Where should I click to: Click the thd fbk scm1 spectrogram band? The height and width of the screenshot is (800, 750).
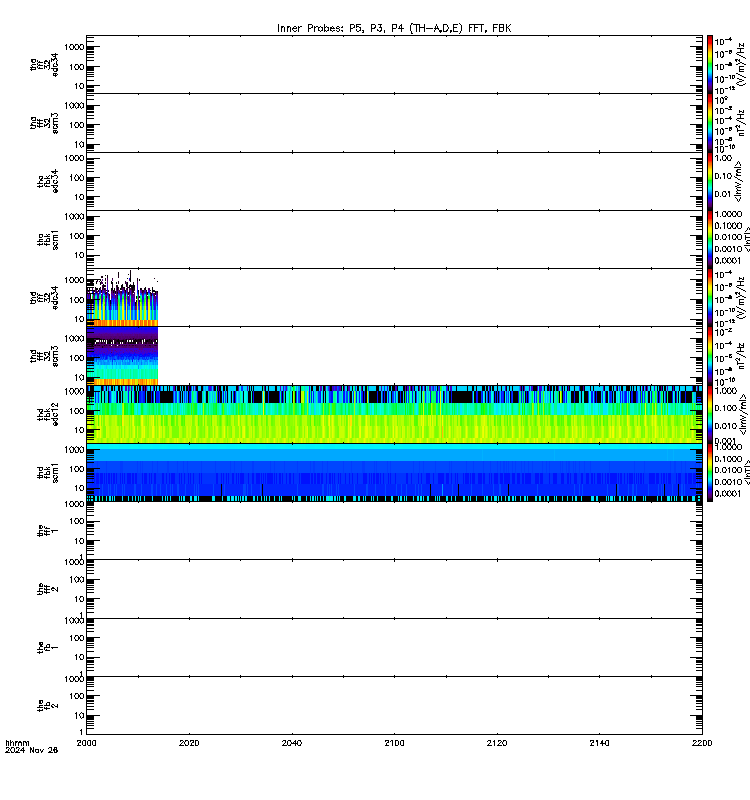394,472
